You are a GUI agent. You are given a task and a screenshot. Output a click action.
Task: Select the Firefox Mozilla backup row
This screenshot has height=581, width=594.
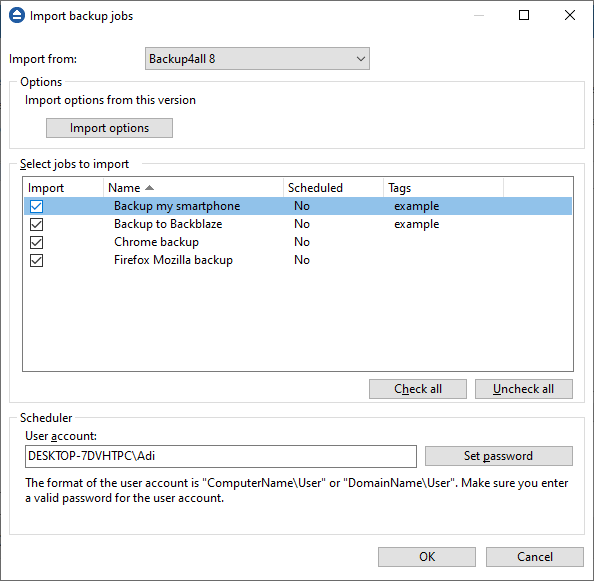point(298,260)
